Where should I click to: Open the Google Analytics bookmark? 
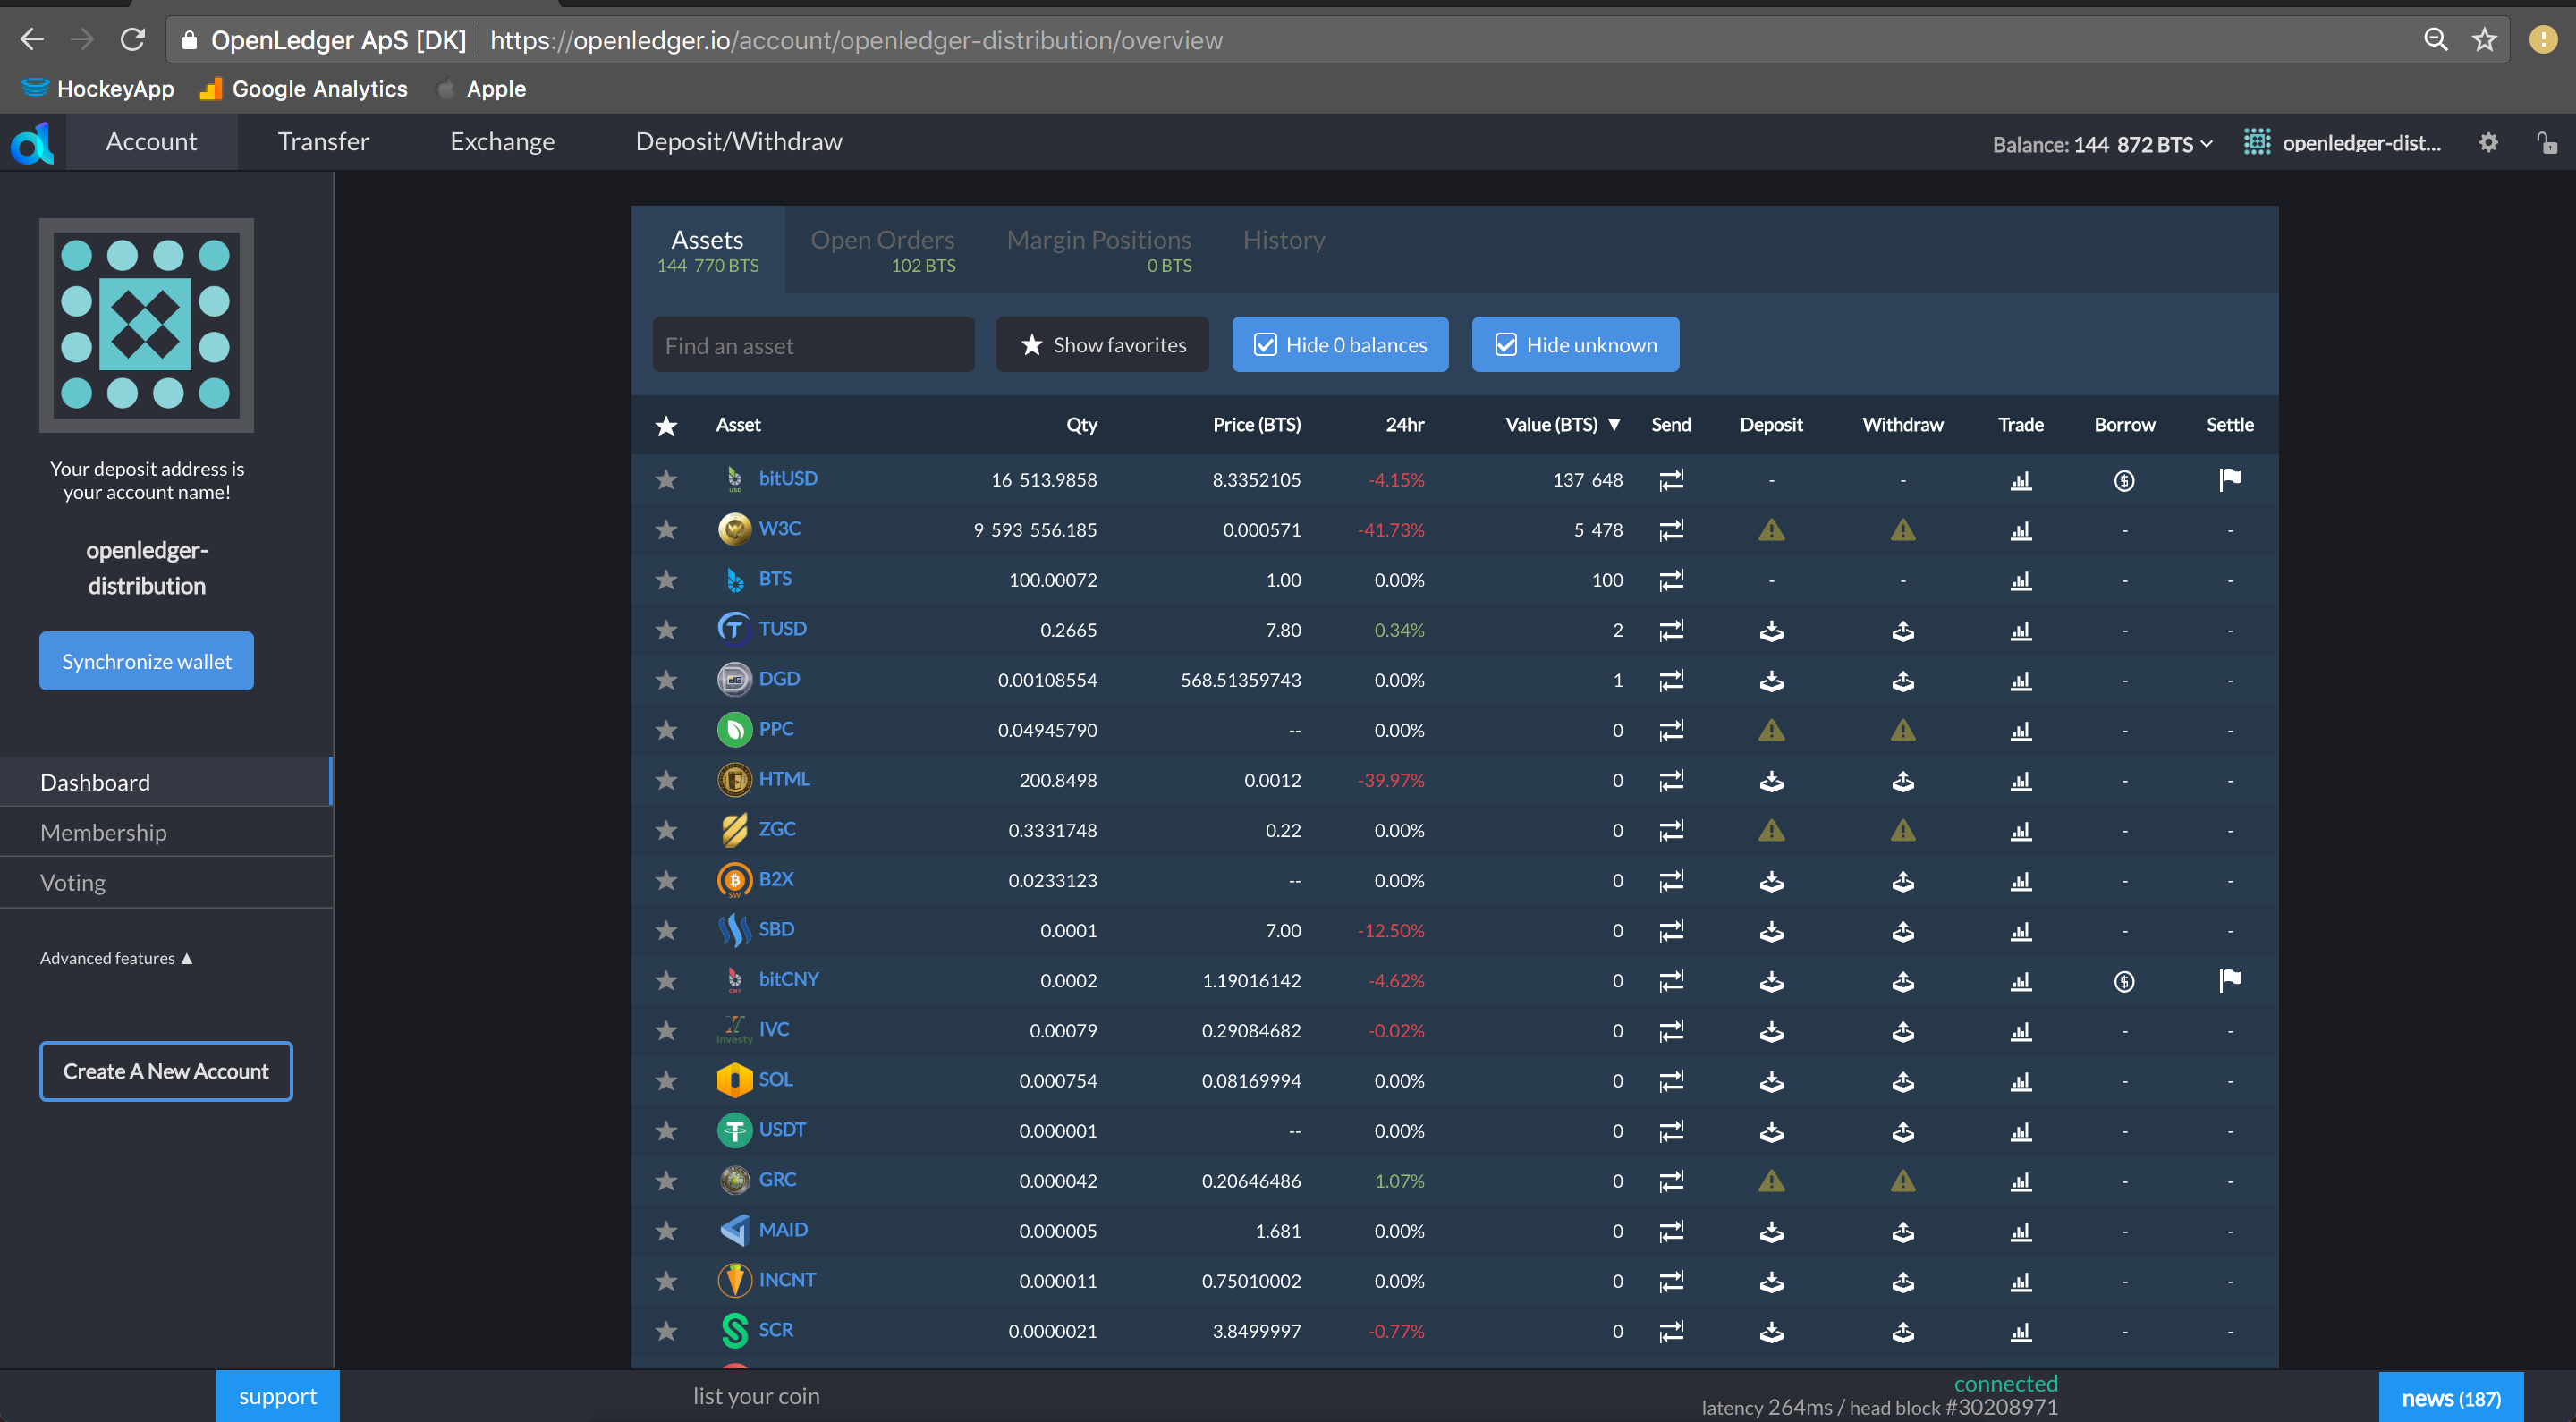pos(304,89)
